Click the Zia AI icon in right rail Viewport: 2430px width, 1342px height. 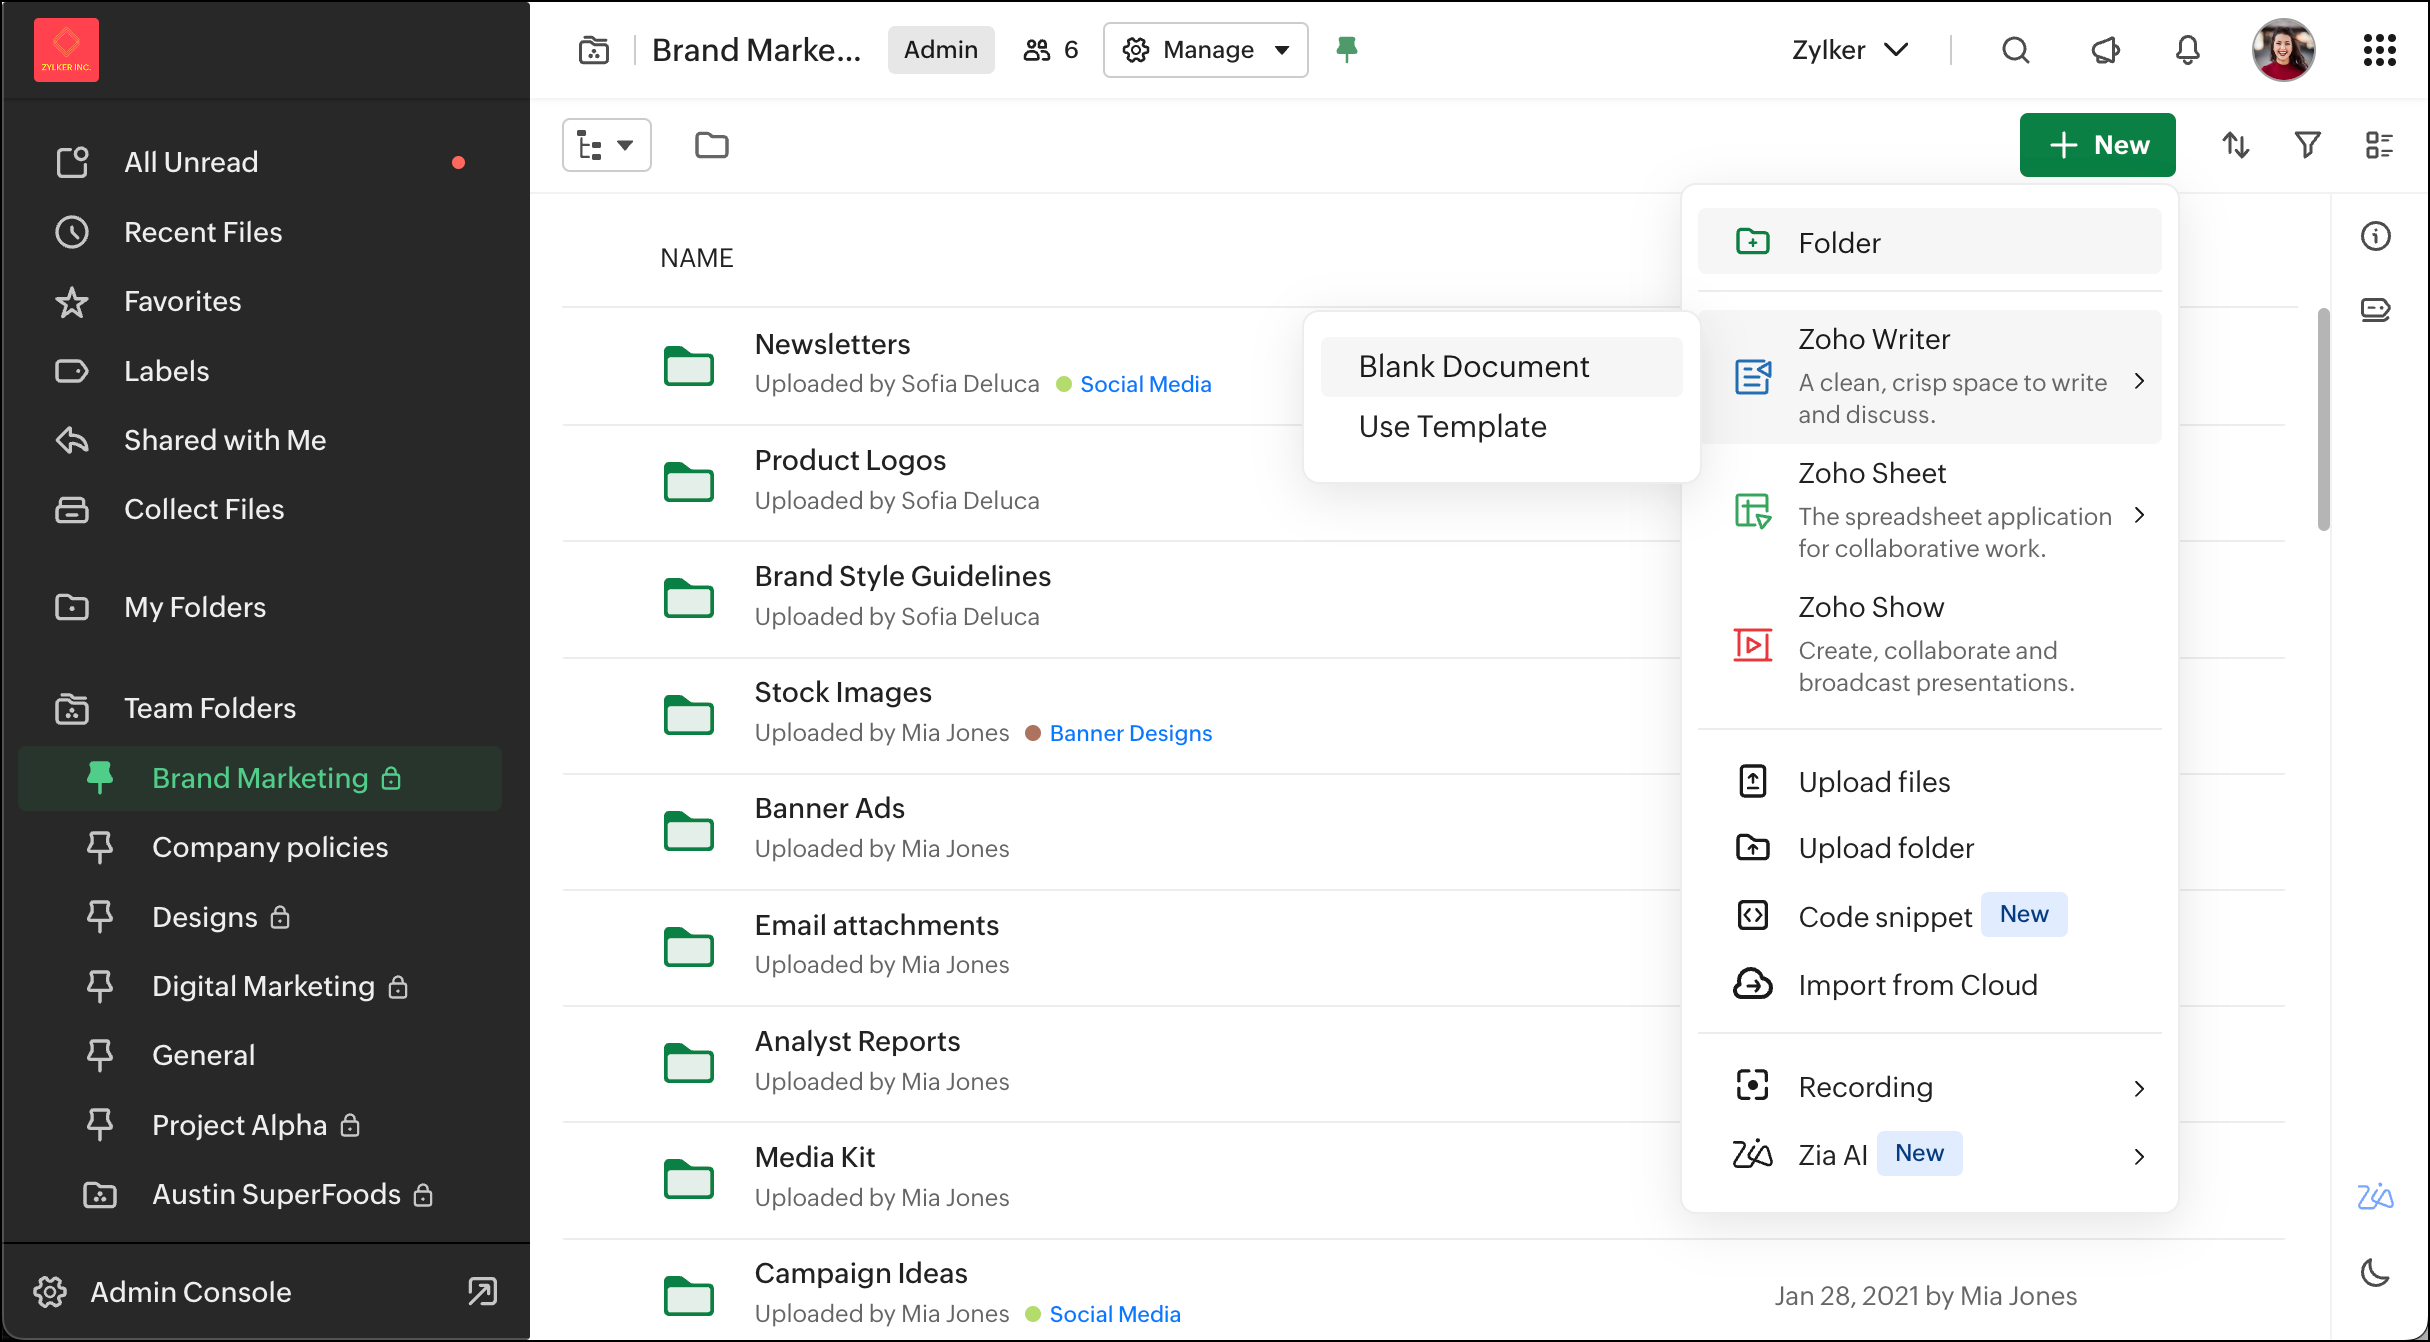2375,1196
